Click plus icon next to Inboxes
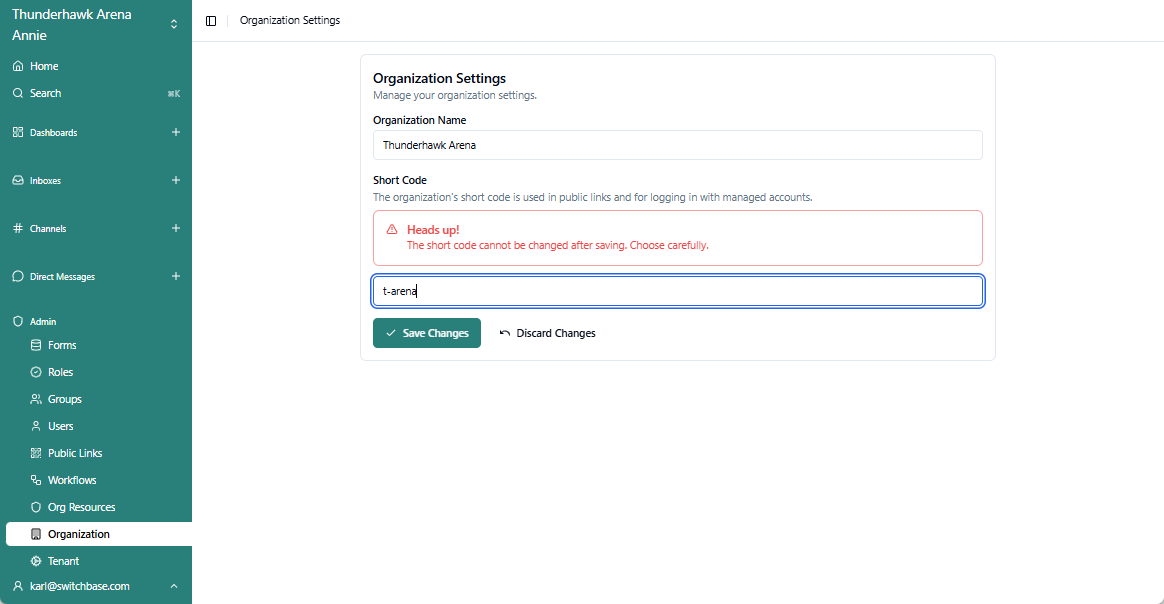This screenshot has height=604, width=1164. pyautogui.click(x=176, y=180)
